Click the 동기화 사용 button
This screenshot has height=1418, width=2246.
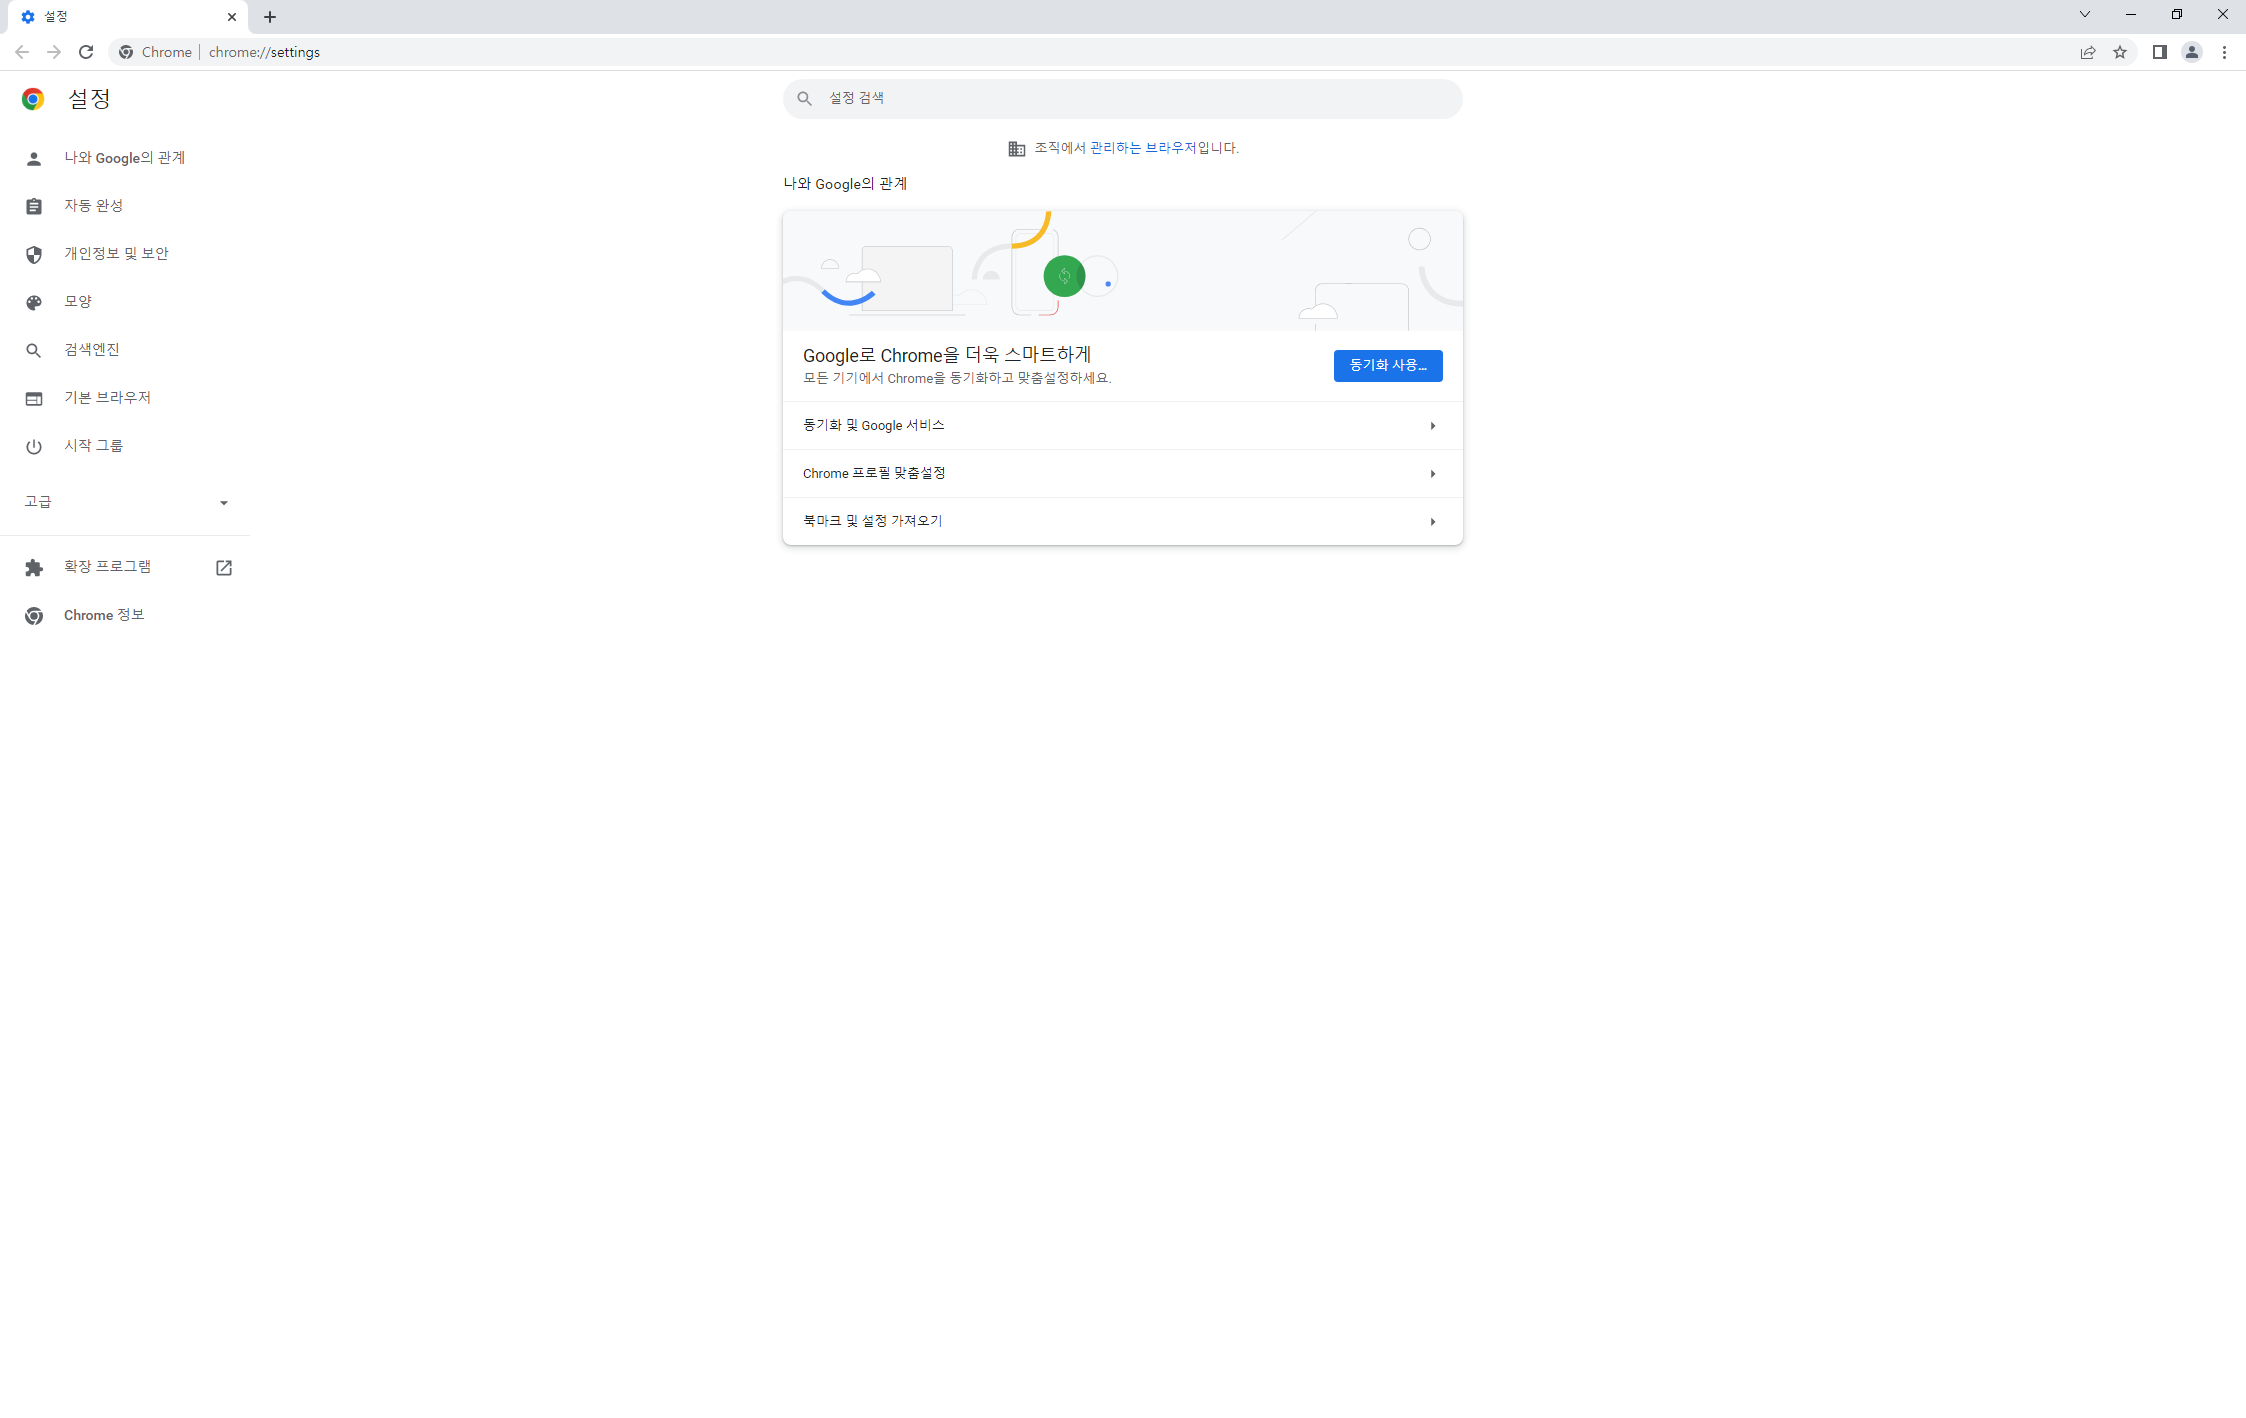point(1387,366)
